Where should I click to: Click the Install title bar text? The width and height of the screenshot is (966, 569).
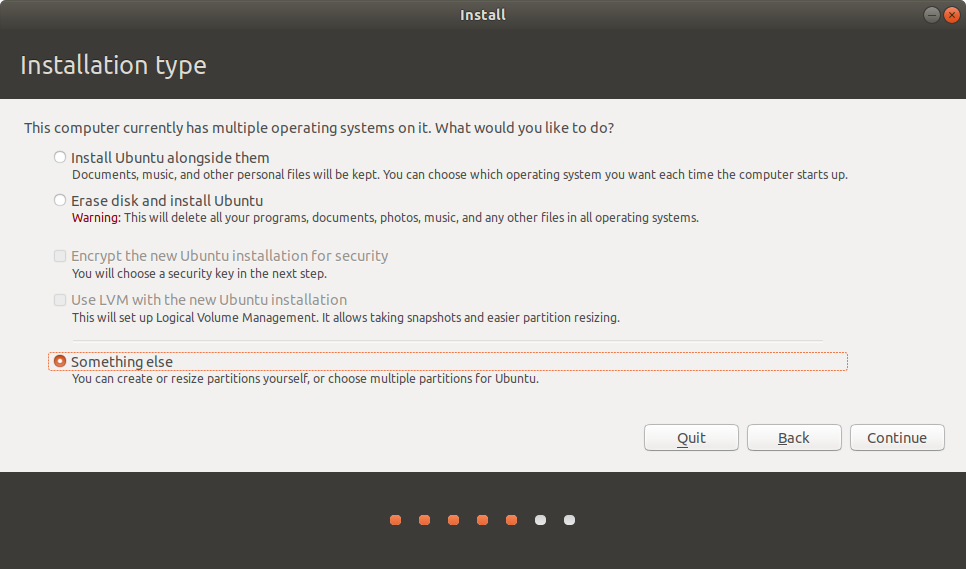(x=483, y=15)
